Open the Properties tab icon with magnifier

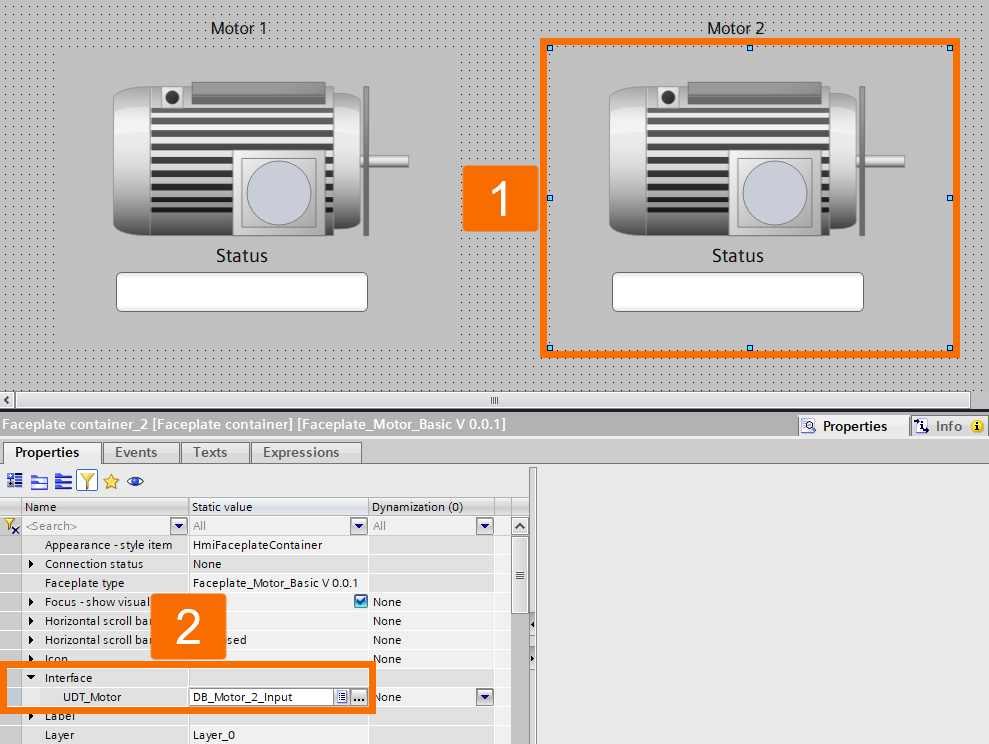coord(809,426)
